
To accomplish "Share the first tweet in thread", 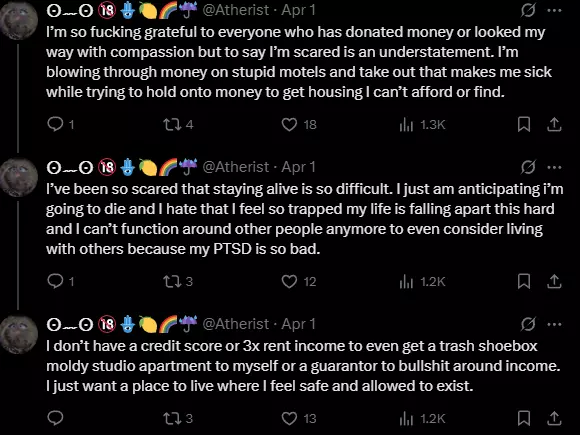I will 554,125.
